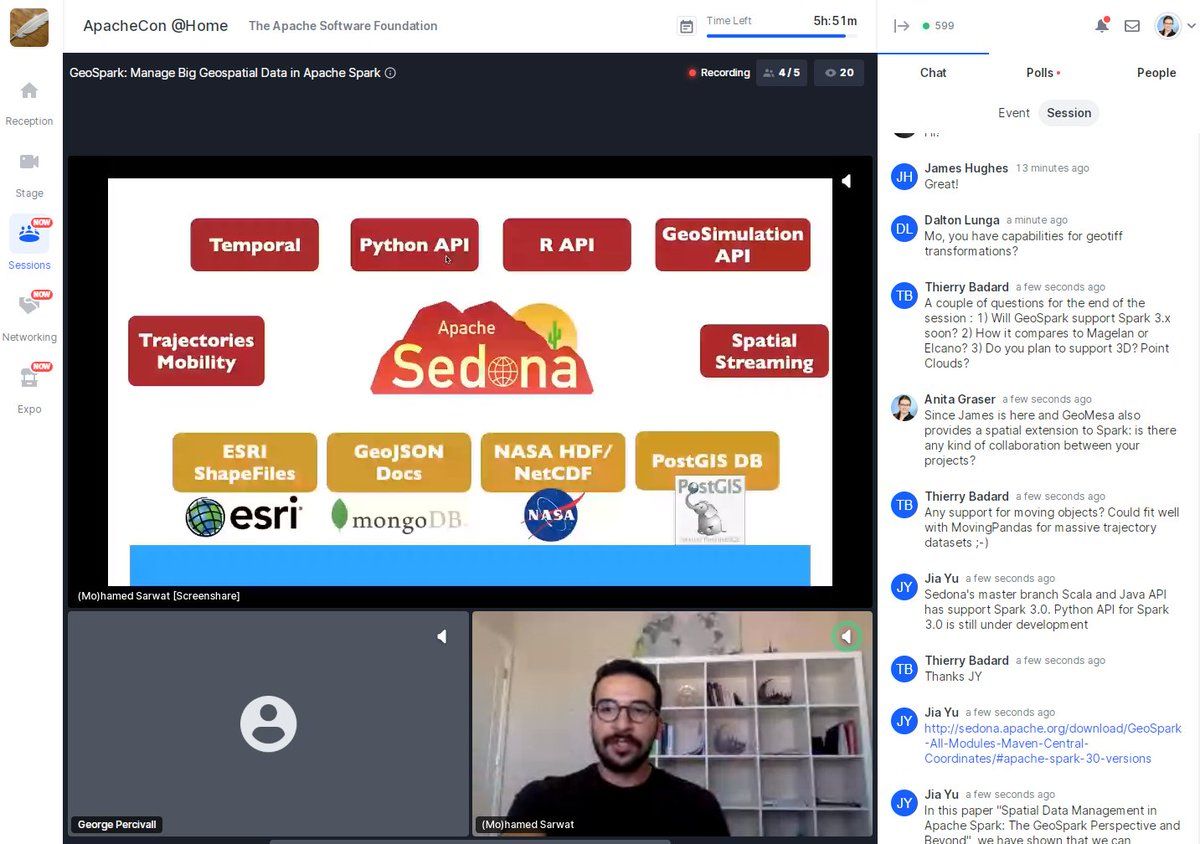Click the Apache feather logo
Viewport: 1200px width, 844px height.
pos(29,27)
